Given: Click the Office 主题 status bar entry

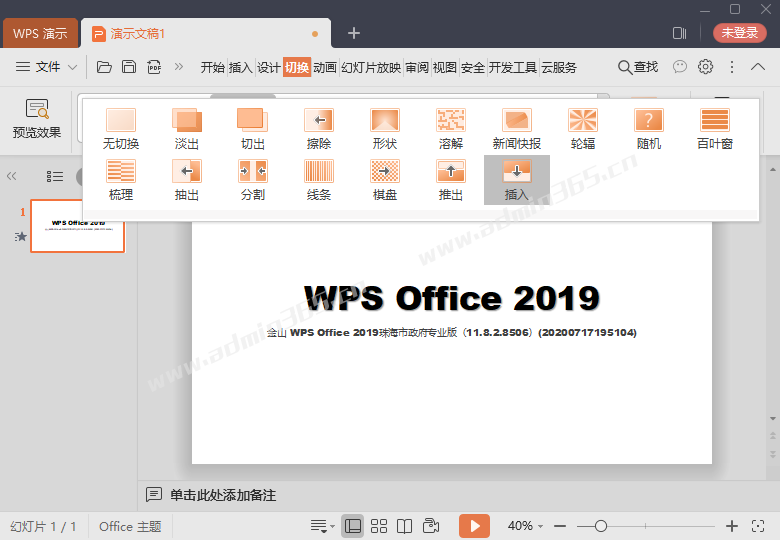Looking at the screenshot, I should (130, 527).
